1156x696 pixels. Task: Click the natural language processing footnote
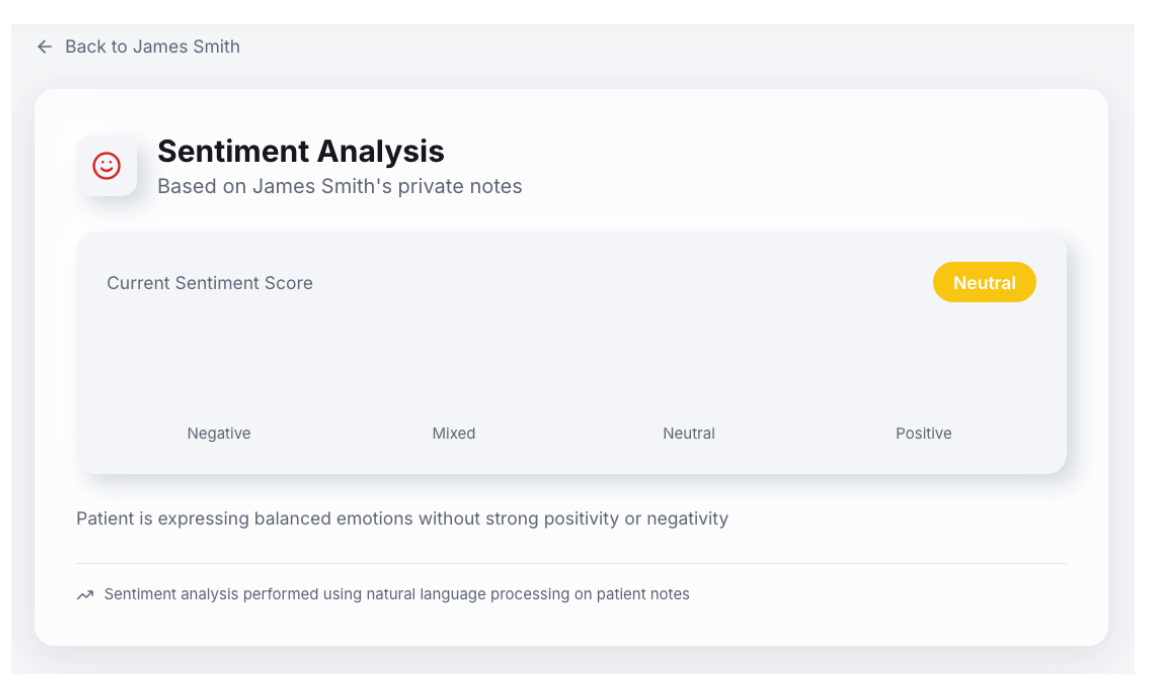[x=397, y=595]
